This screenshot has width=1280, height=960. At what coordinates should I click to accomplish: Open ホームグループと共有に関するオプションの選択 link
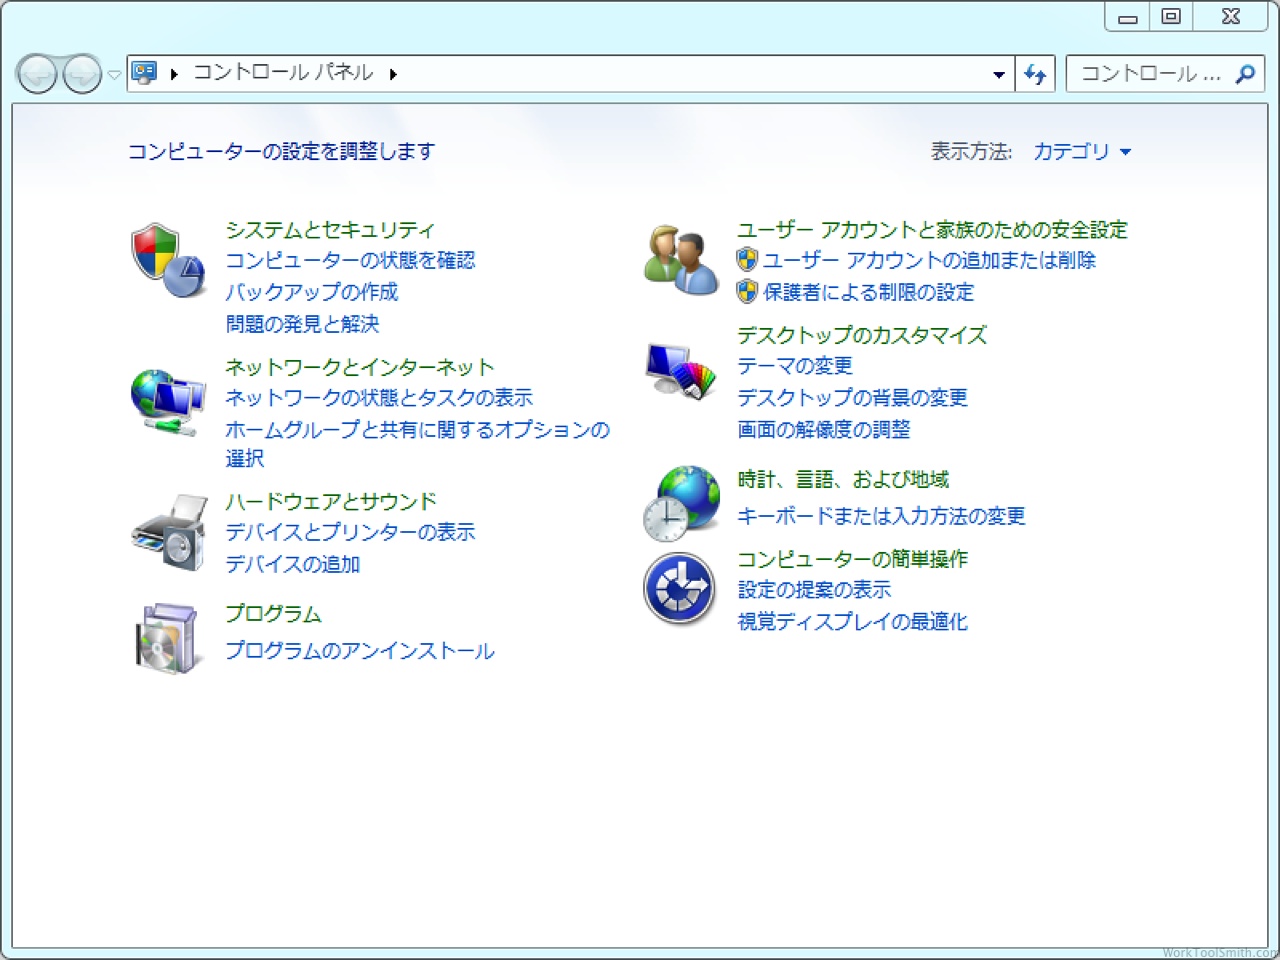417,444
